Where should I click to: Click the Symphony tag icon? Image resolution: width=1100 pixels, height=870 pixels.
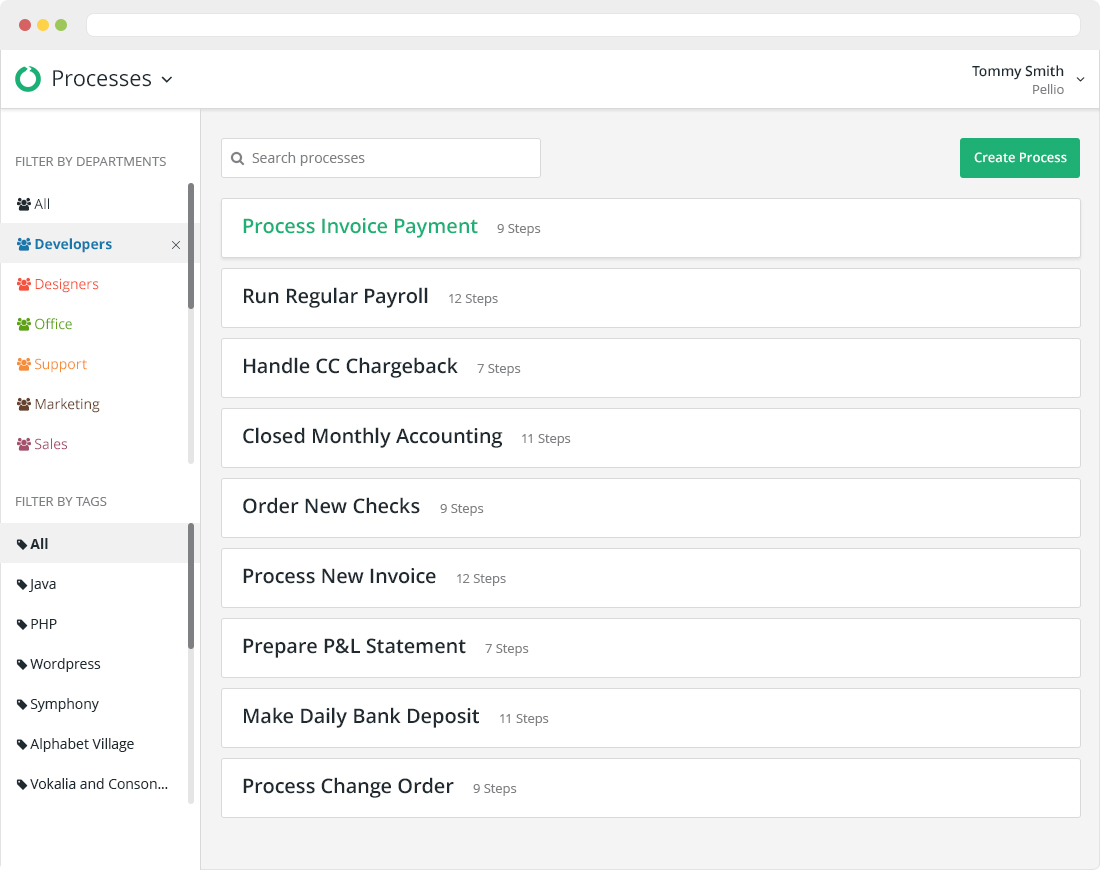[x=22, y=704]
